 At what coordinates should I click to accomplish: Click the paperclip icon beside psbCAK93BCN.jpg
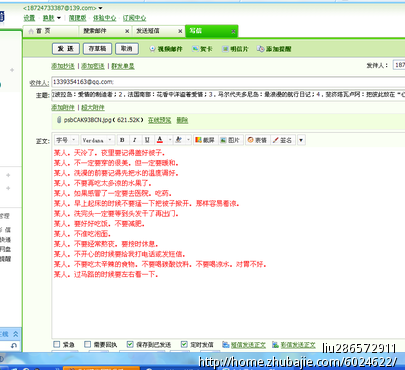pos(59,120)
